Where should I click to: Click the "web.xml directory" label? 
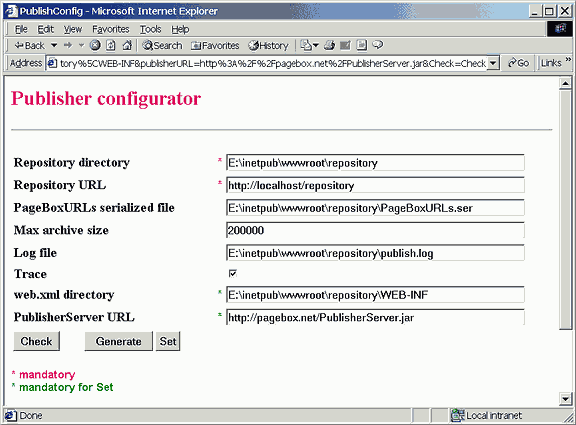(64, 295)
